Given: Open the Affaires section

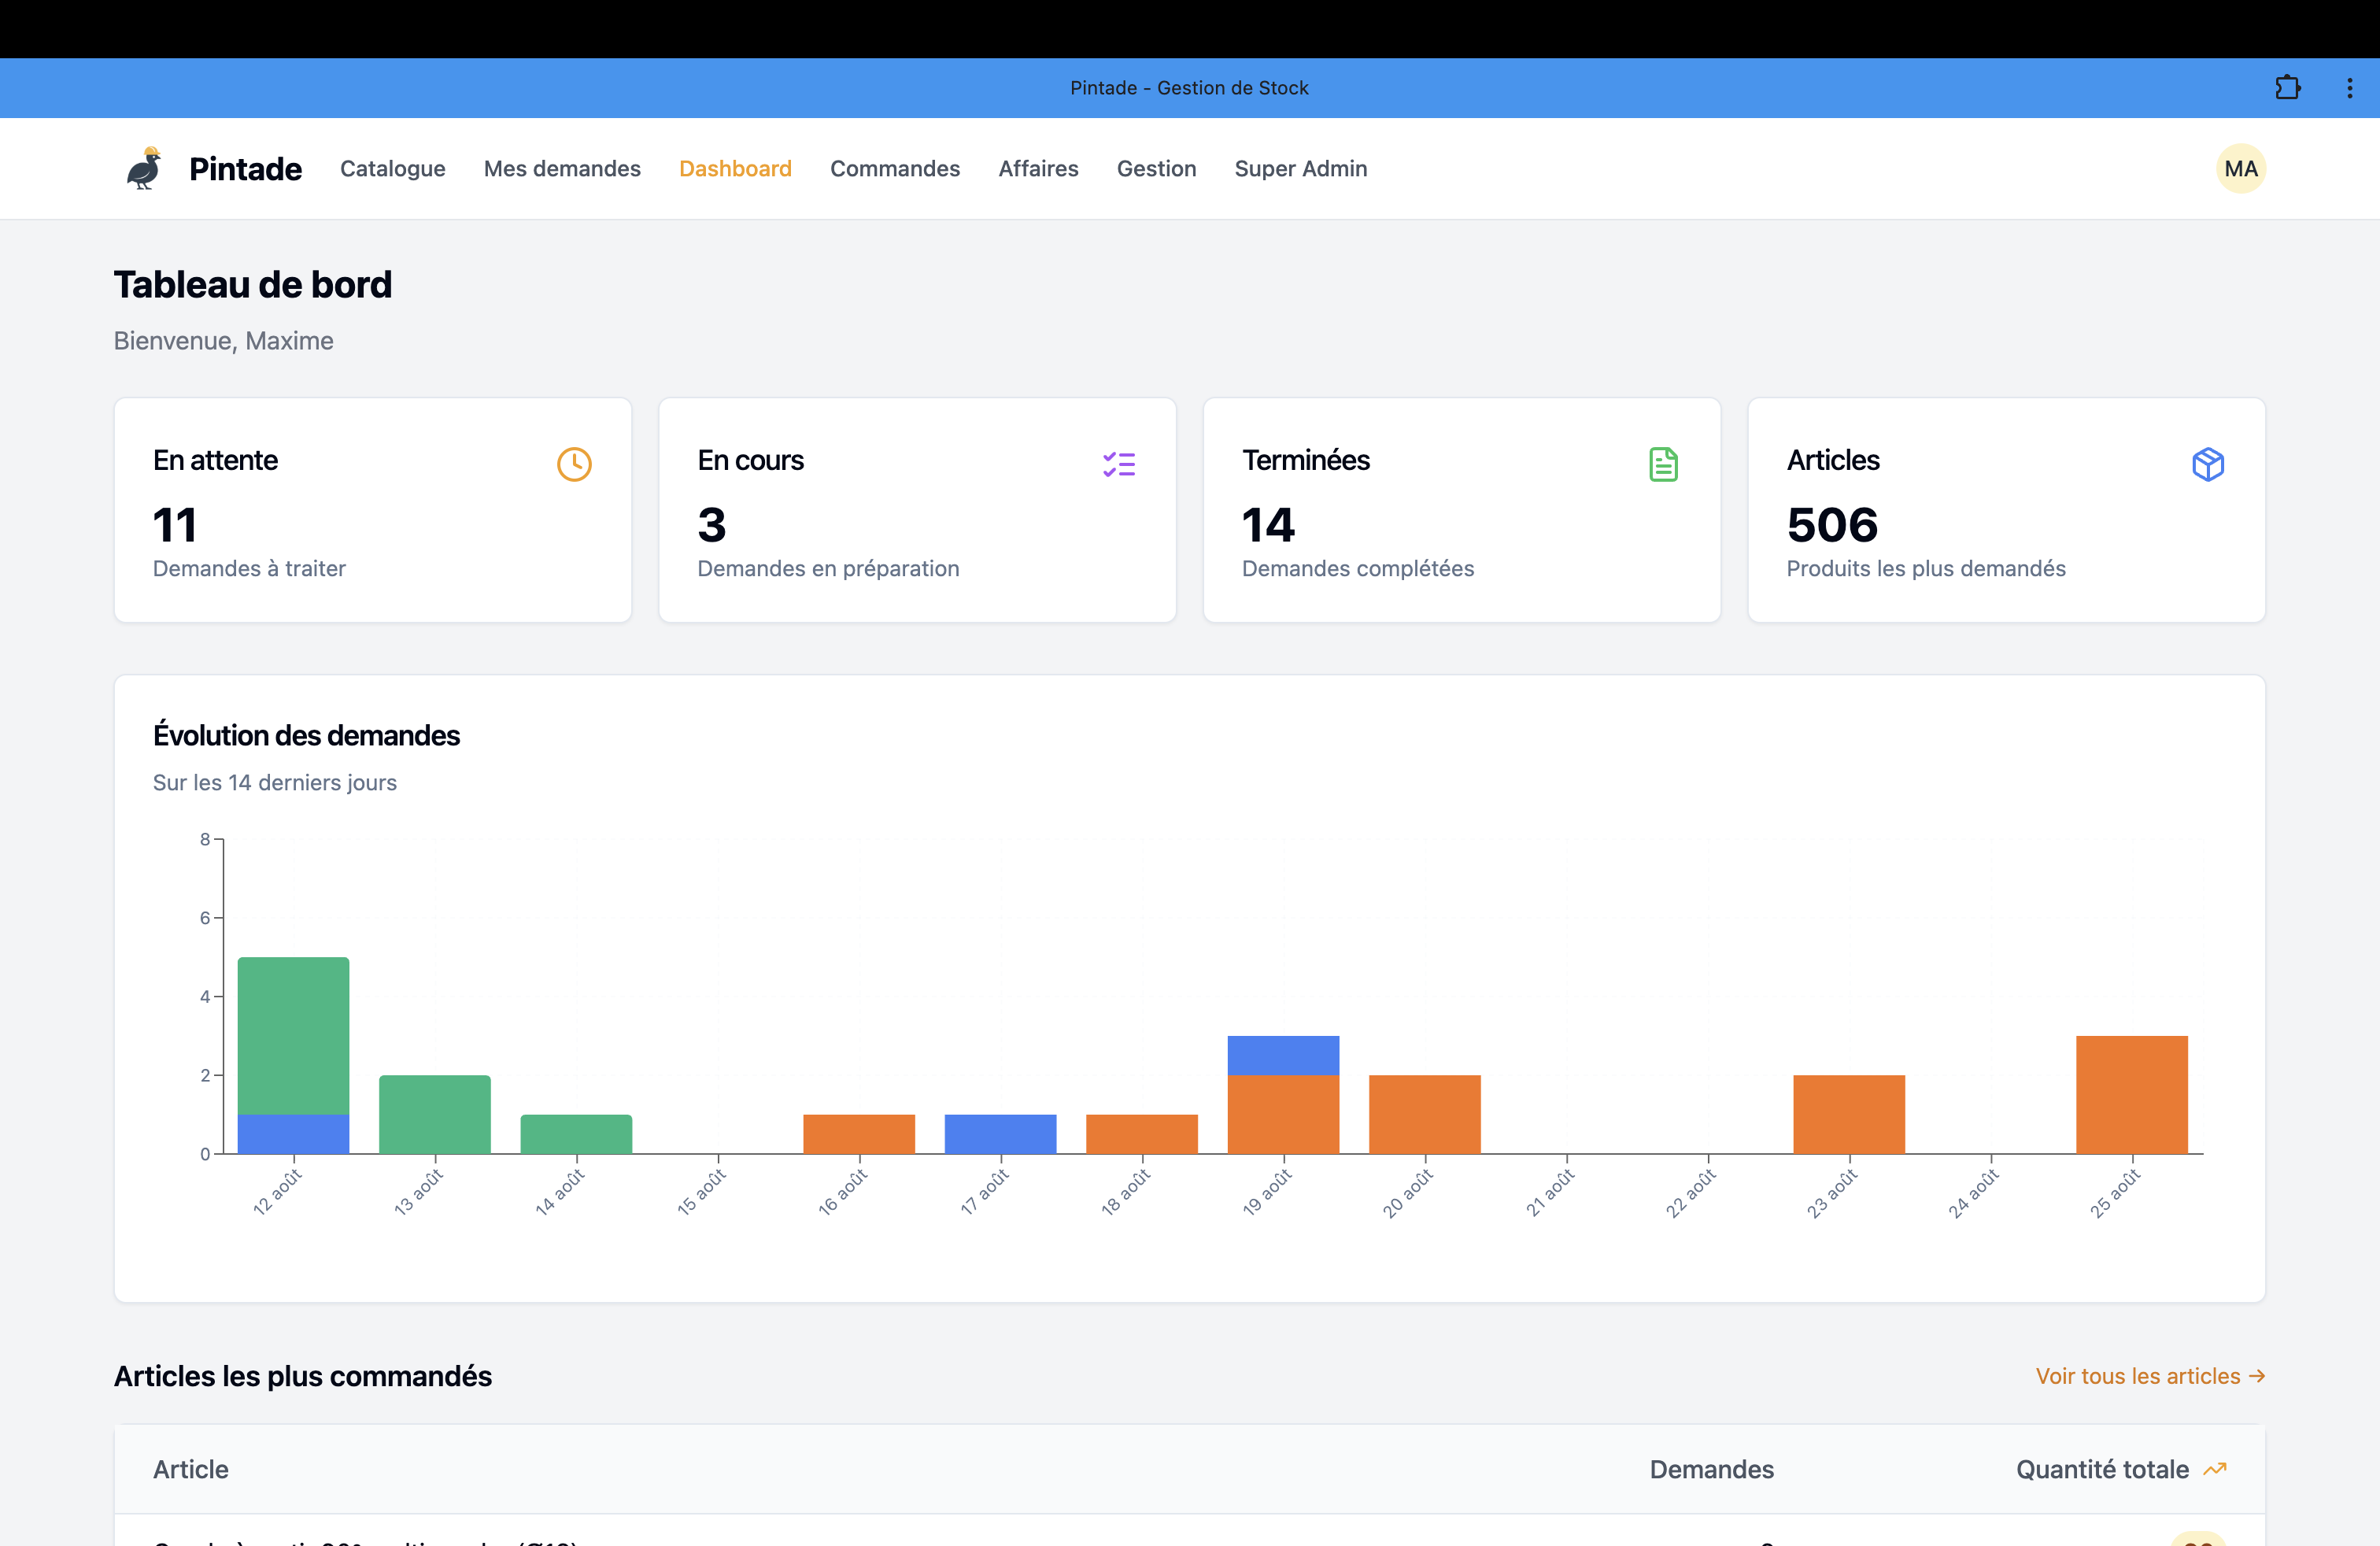Looking at the screenshot, I should pos(1038,168).
